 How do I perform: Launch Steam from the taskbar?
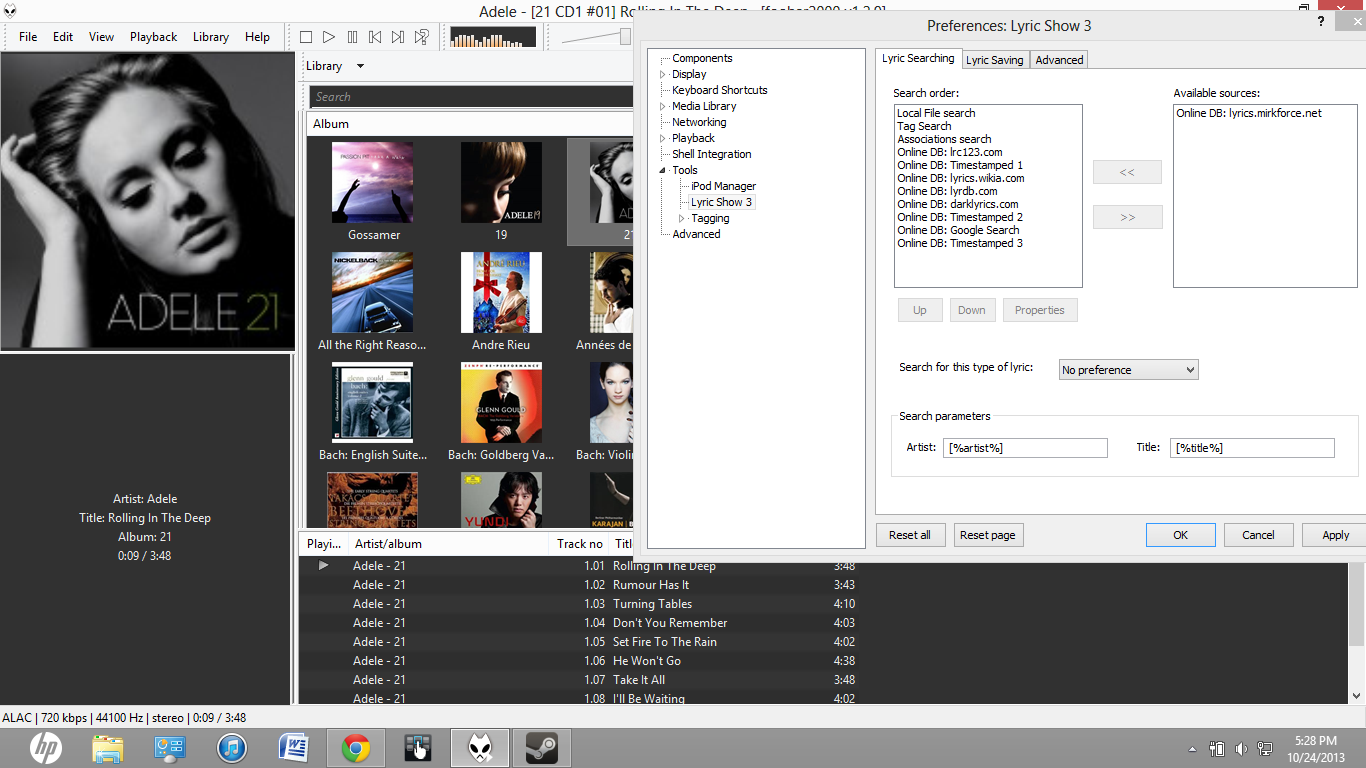pos(542,747)
